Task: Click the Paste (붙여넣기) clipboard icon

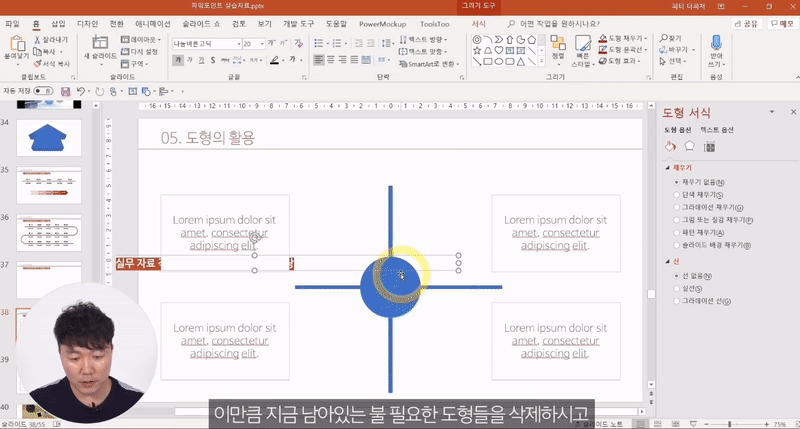Action: [16, 45]
